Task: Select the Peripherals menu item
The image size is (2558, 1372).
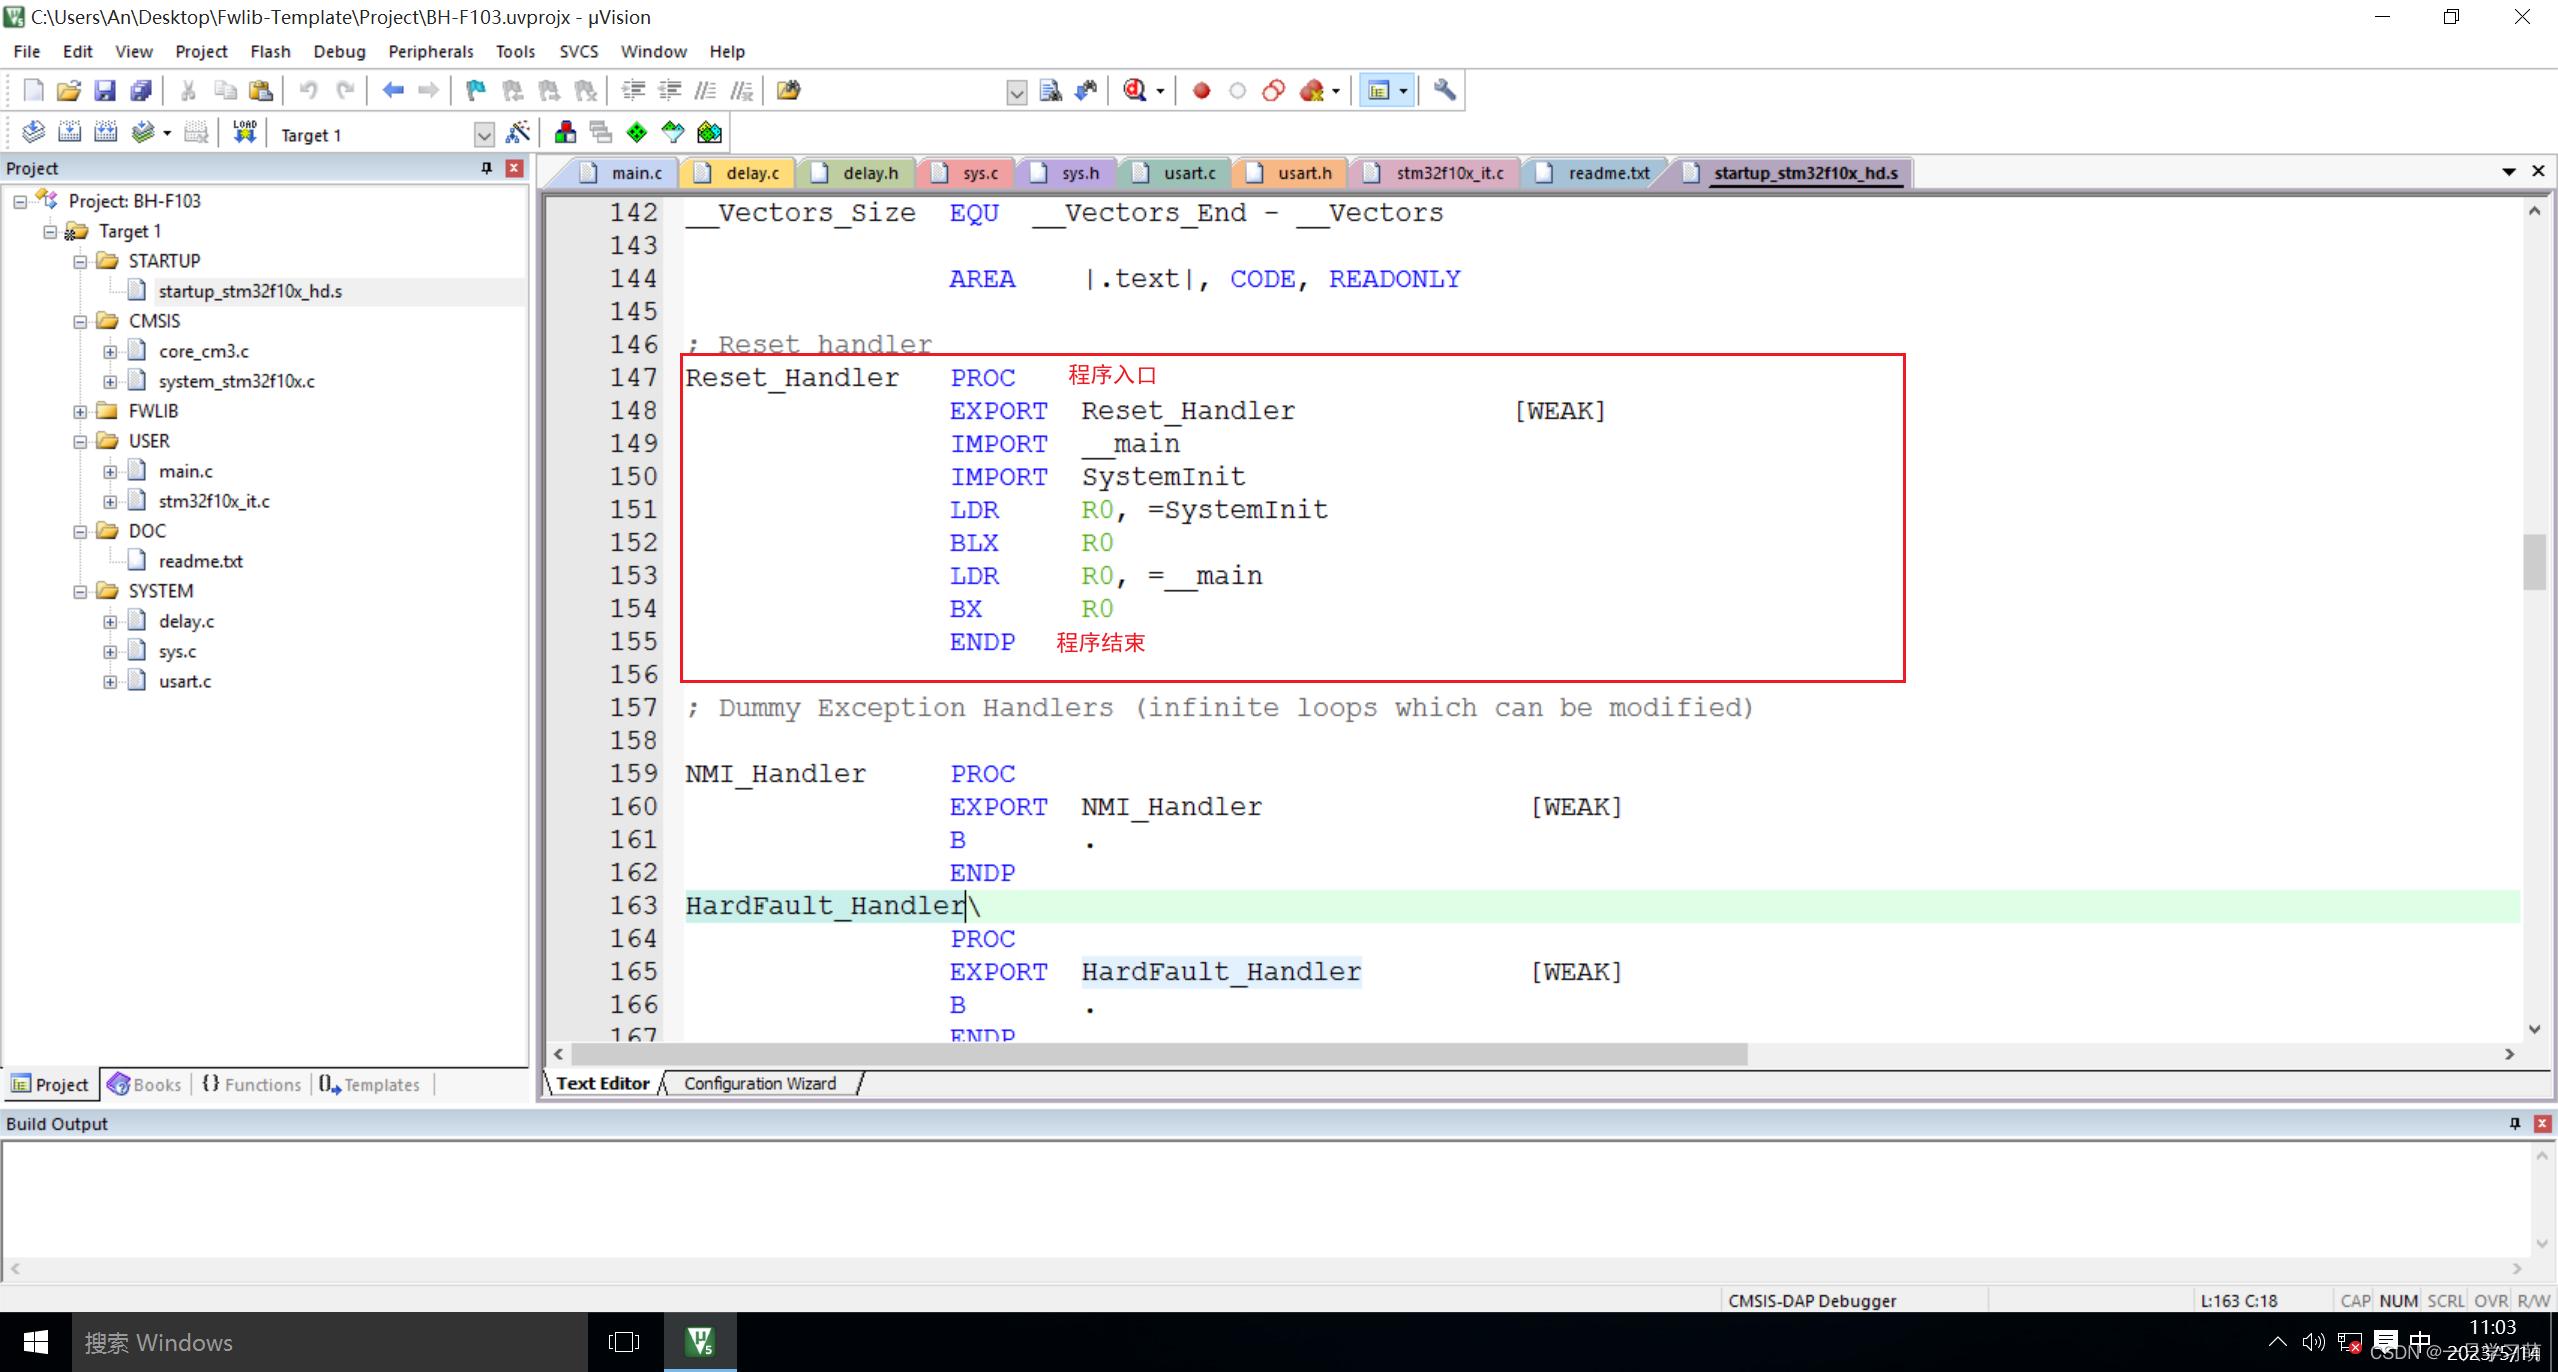Action: point(430,49)
